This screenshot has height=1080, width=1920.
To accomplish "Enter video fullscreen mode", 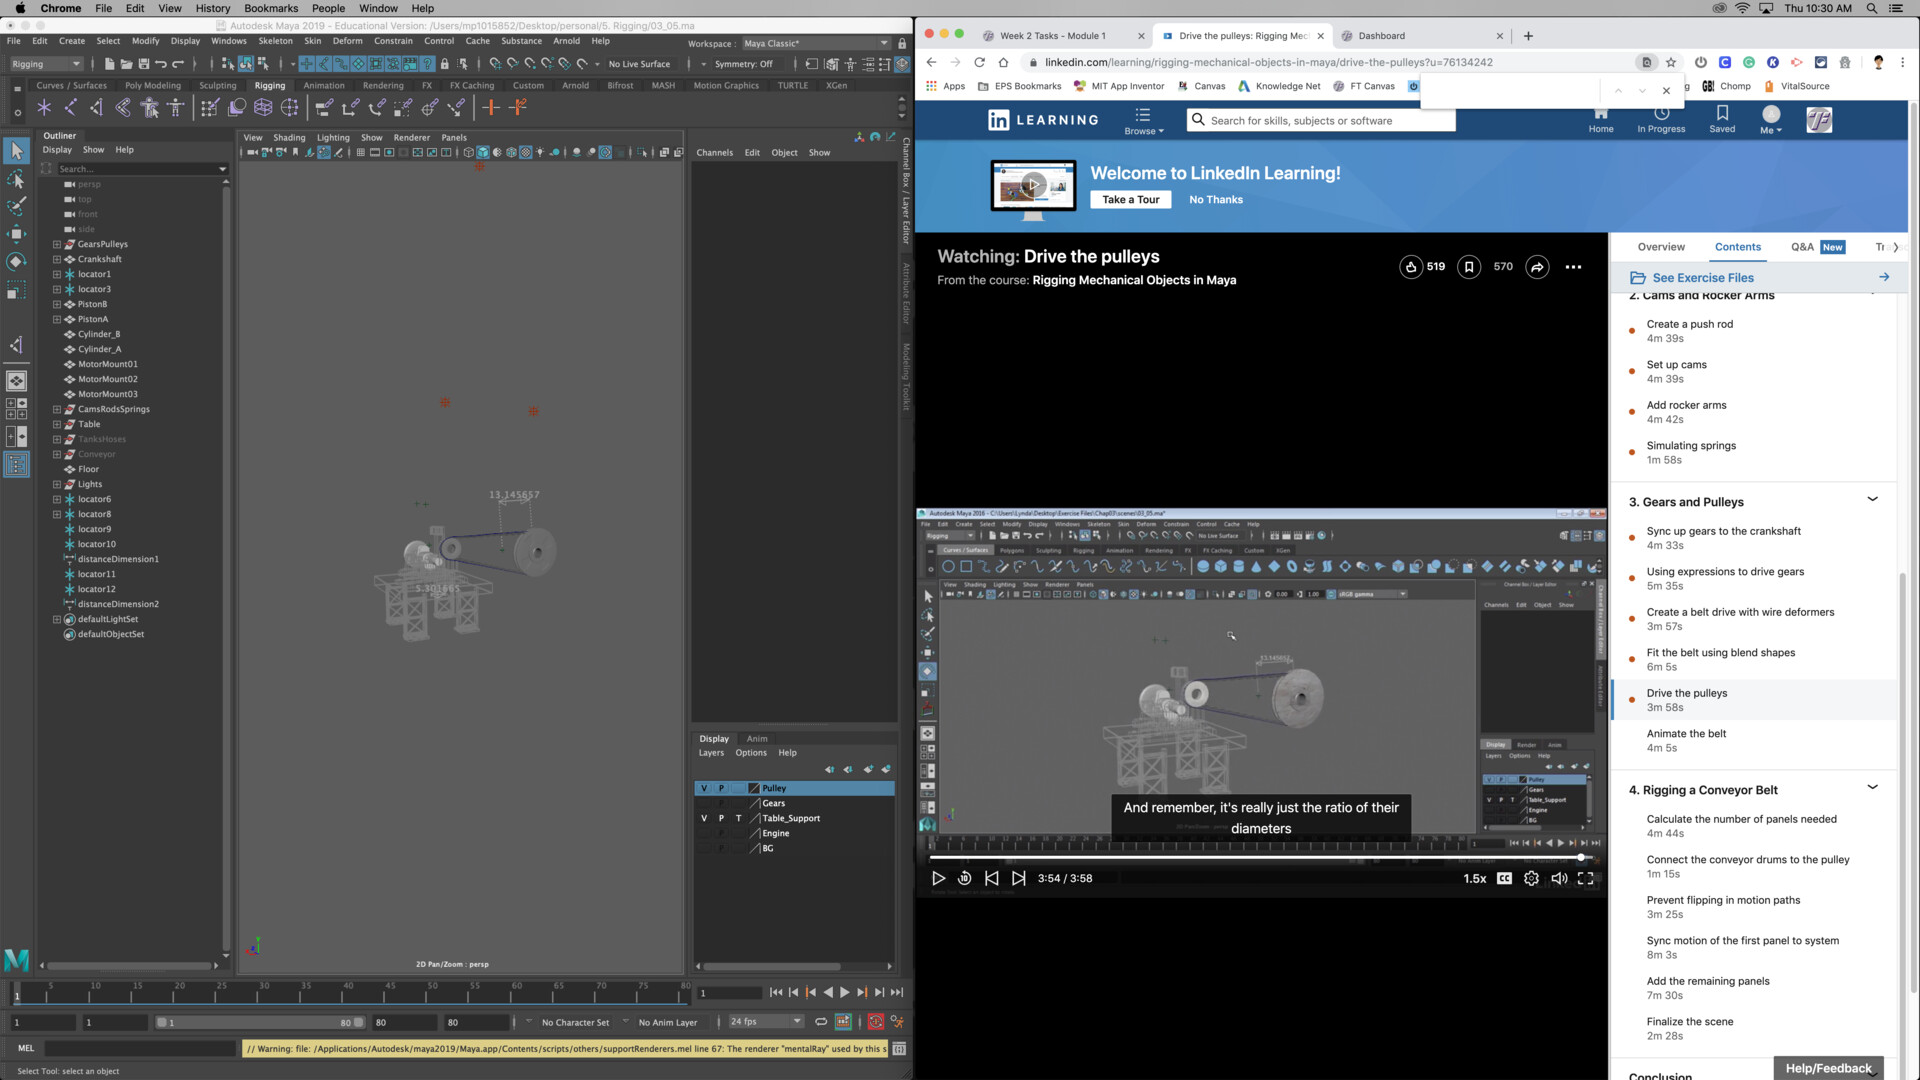I will [x=1586, y=879].
